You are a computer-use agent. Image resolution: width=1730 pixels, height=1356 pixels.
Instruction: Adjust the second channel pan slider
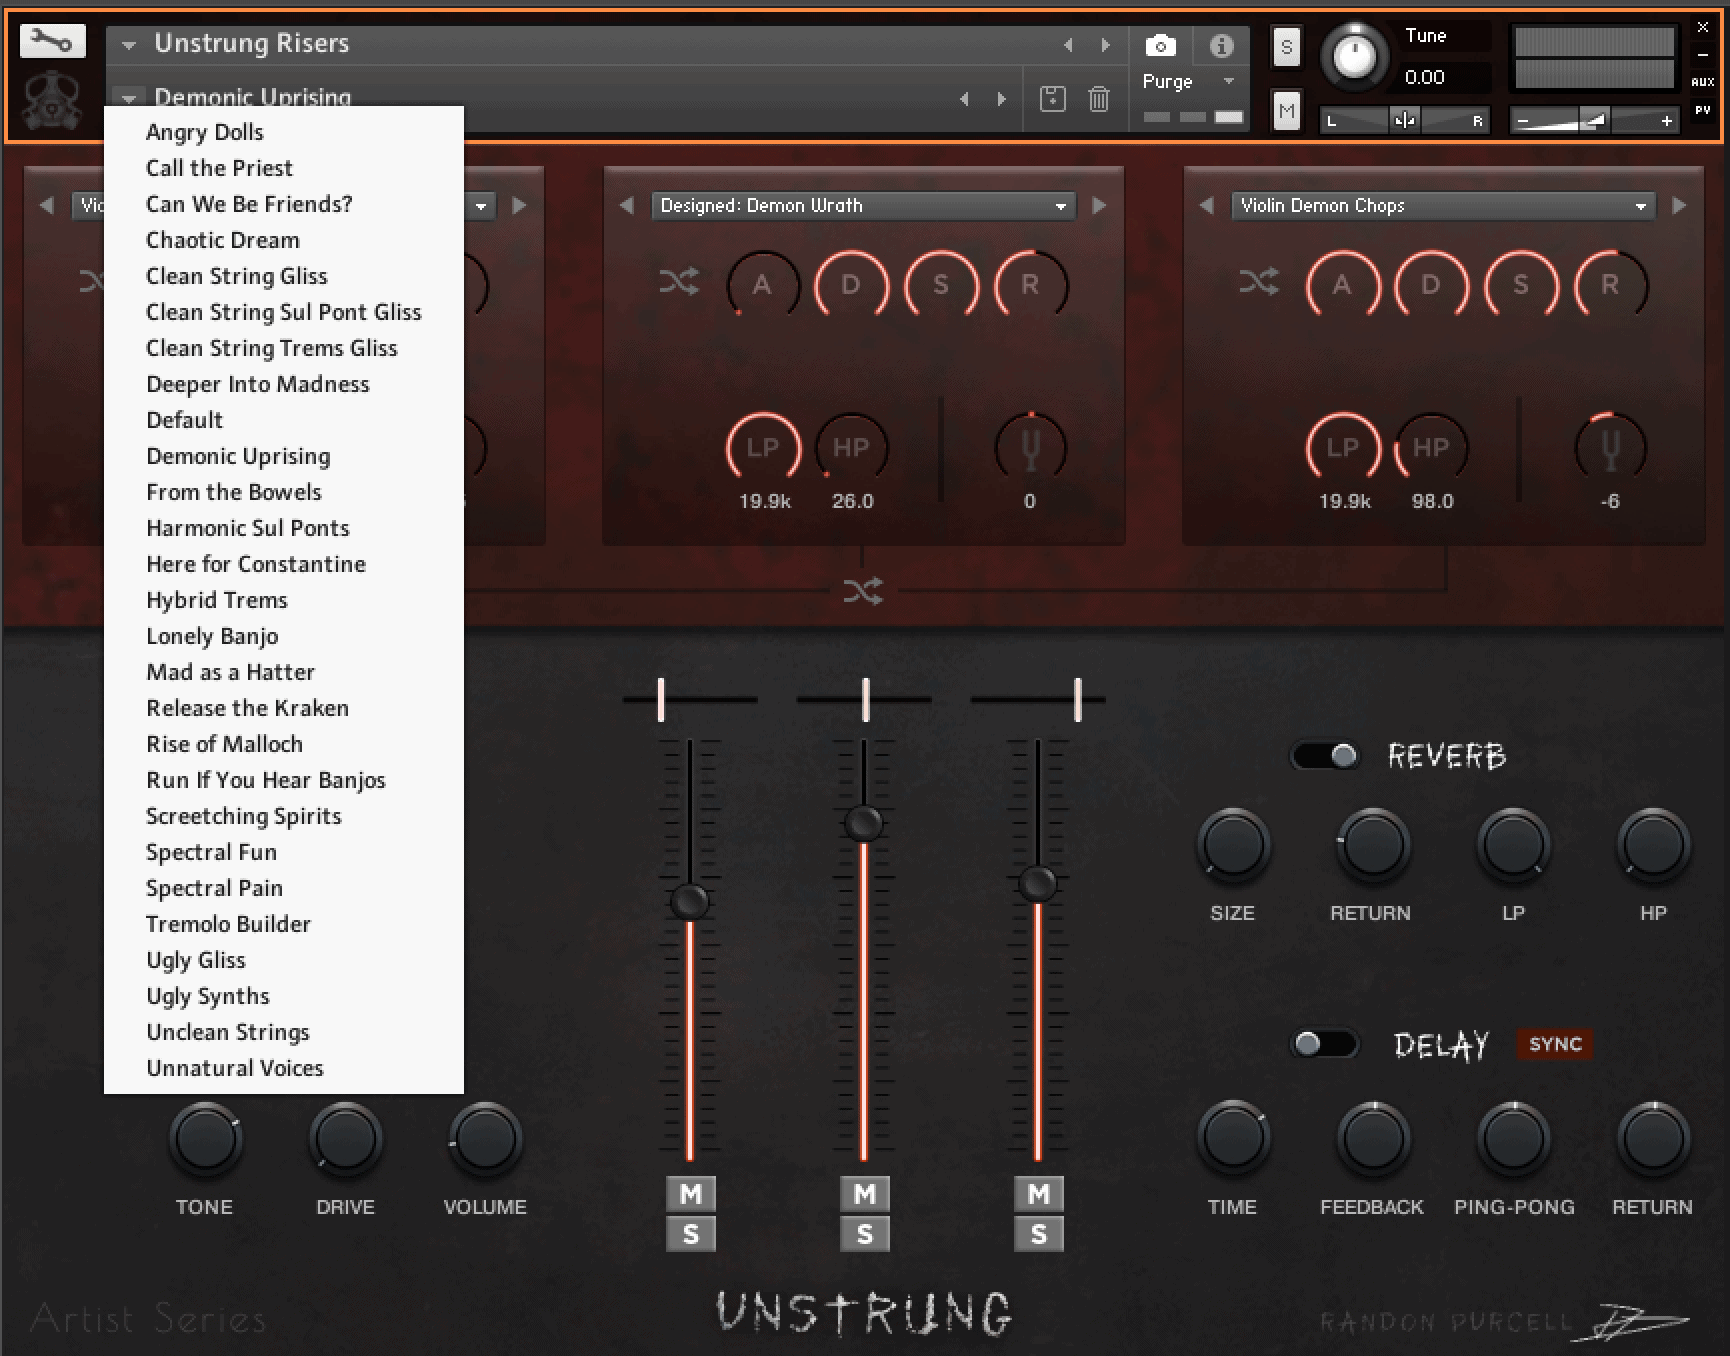point(865,699)
